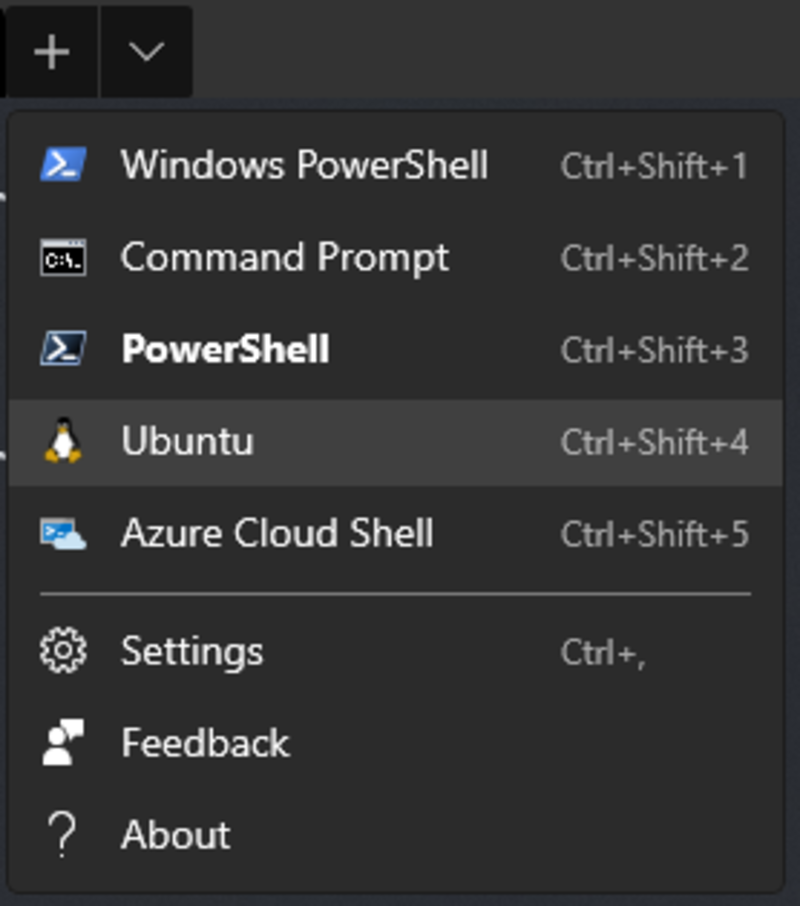The image size is (800, 906).
Task: Click the Azure Cloud Shell cloud icon
Action: click(x=63, y=533)
